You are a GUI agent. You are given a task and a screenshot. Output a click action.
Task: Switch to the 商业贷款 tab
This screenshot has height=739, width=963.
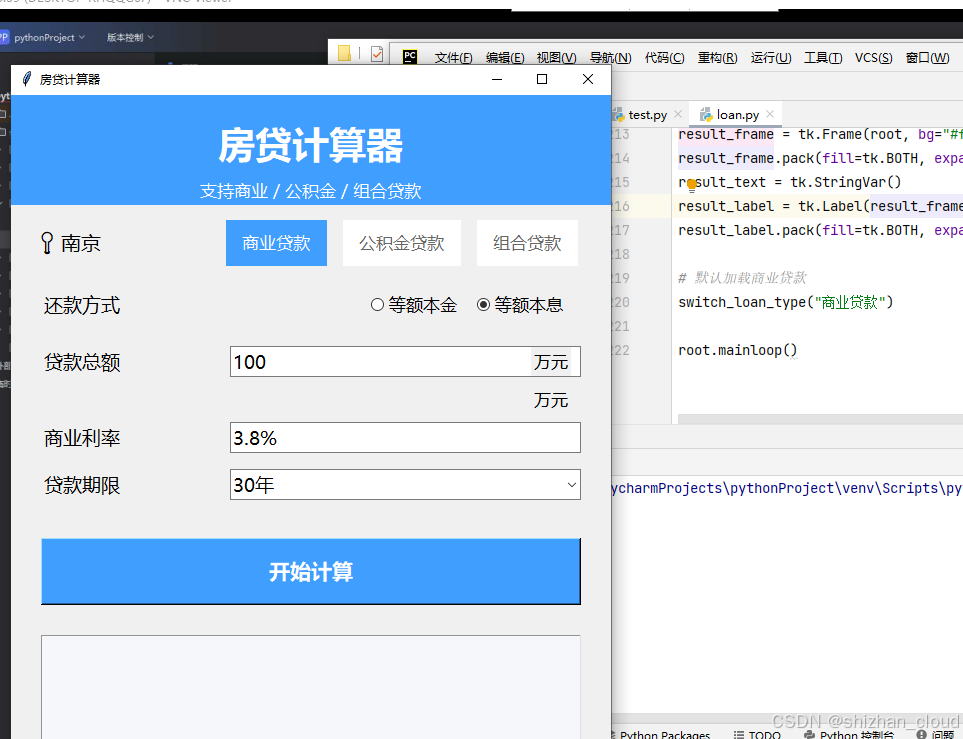click(276, 243)
